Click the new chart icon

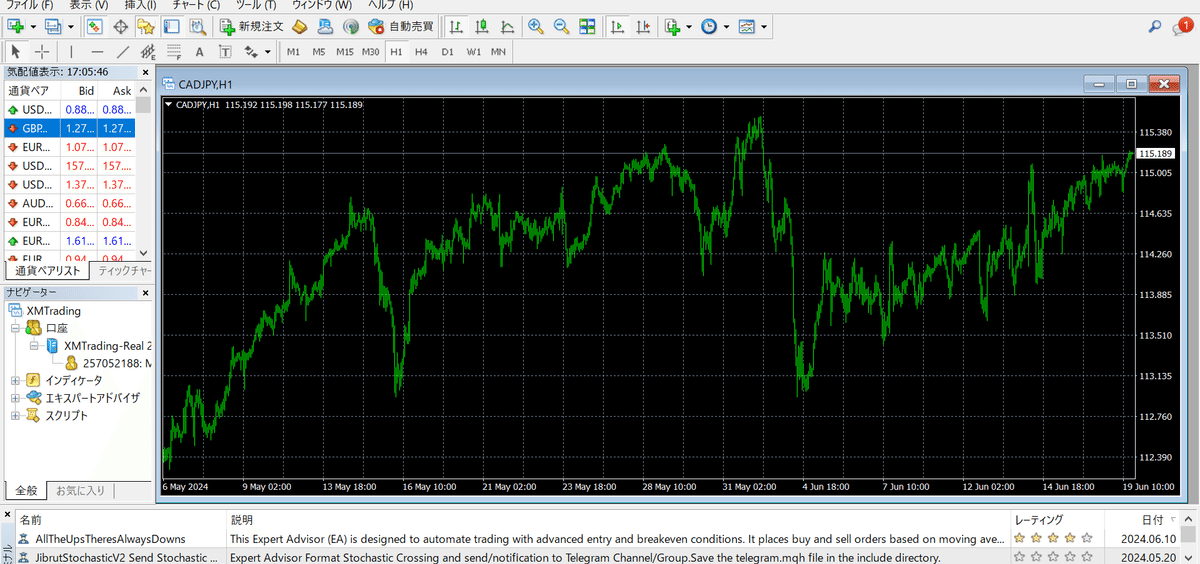point(15,26)
